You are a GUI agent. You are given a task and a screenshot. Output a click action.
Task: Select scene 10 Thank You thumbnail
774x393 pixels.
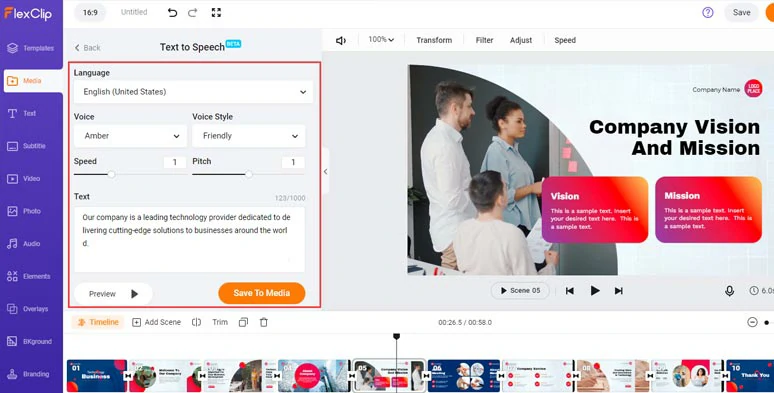pyautogui.click(x=750, y=376)
